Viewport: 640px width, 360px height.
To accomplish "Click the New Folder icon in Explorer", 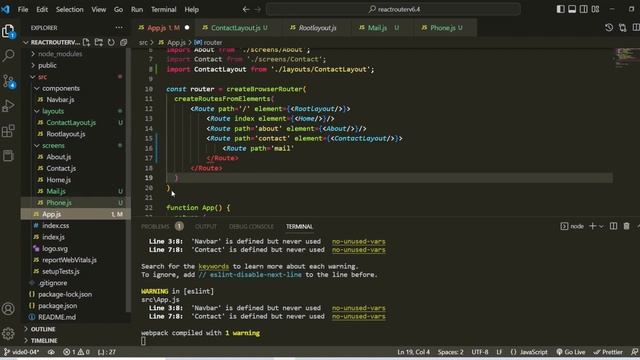I will click(x=99, y=42).
